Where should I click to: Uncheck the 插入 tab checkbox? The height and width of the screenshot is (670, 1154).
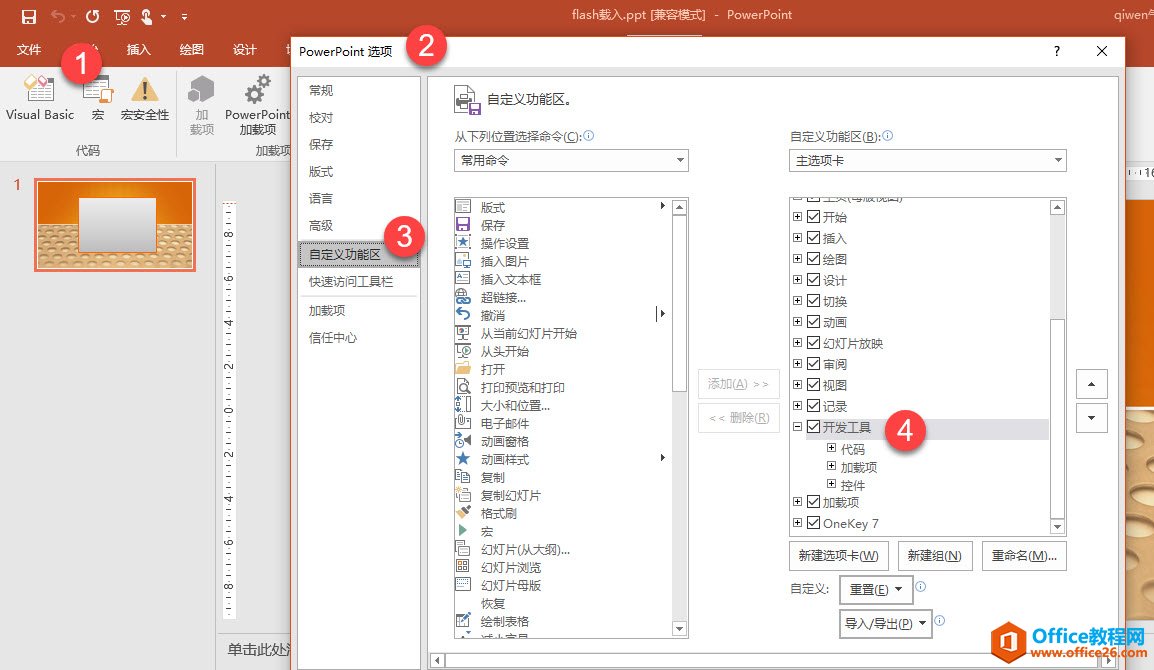[813, 238]
